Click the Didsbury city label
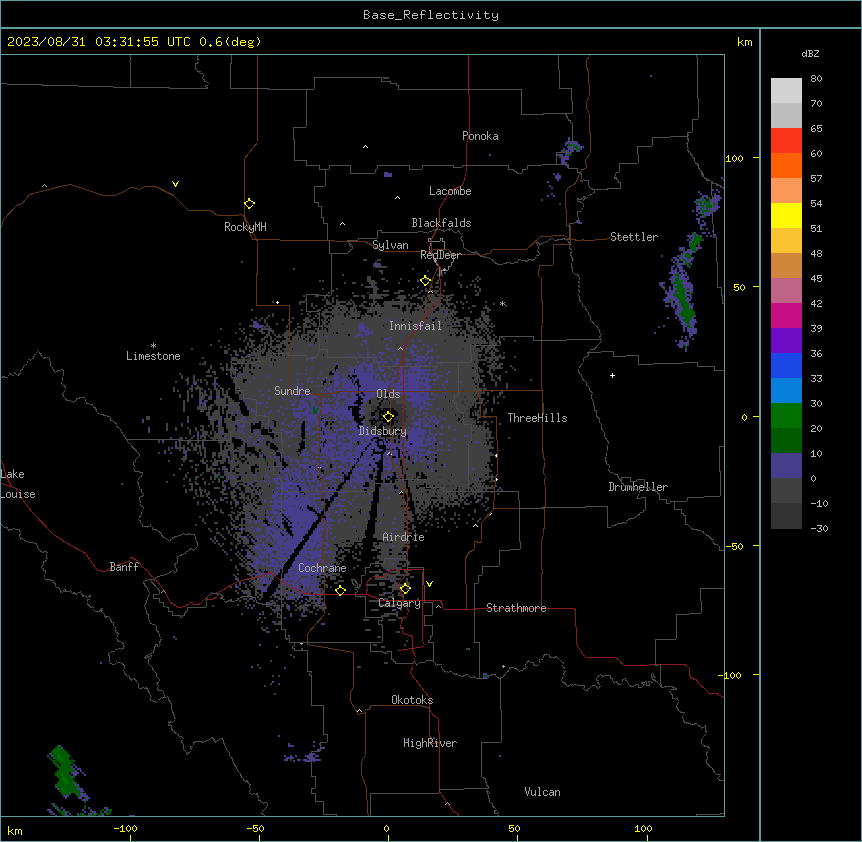The width and height of the screenshot is (862, 842). [x=383, y=431]
